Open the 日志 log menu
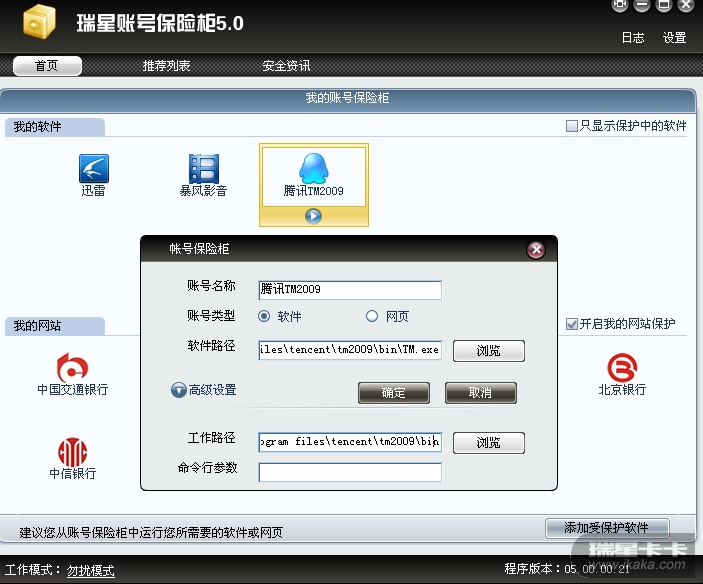The width and height of the screenshot is (703, 584). point(633,38)
